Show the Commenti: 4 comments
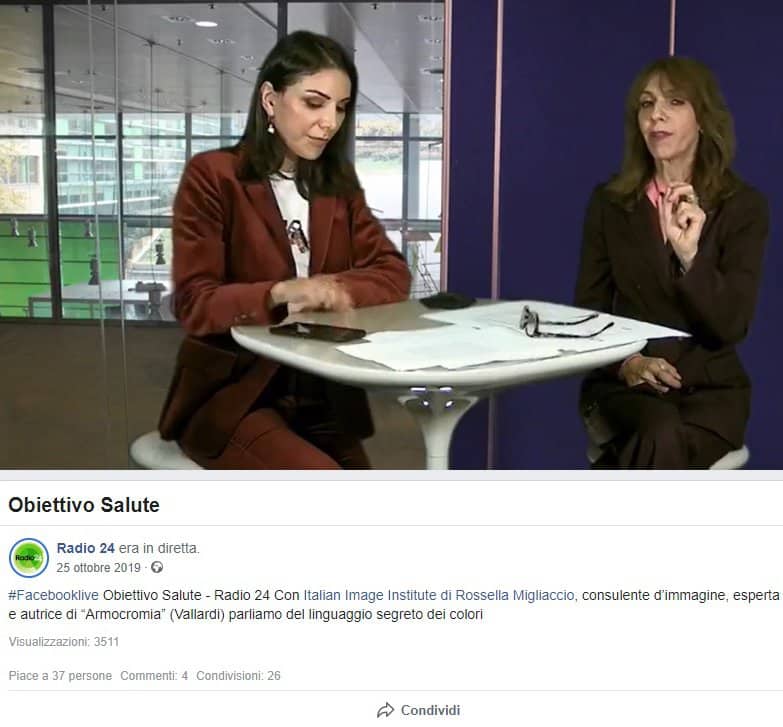783x727 pixels. pyautogui.click(x=154, y=676)
